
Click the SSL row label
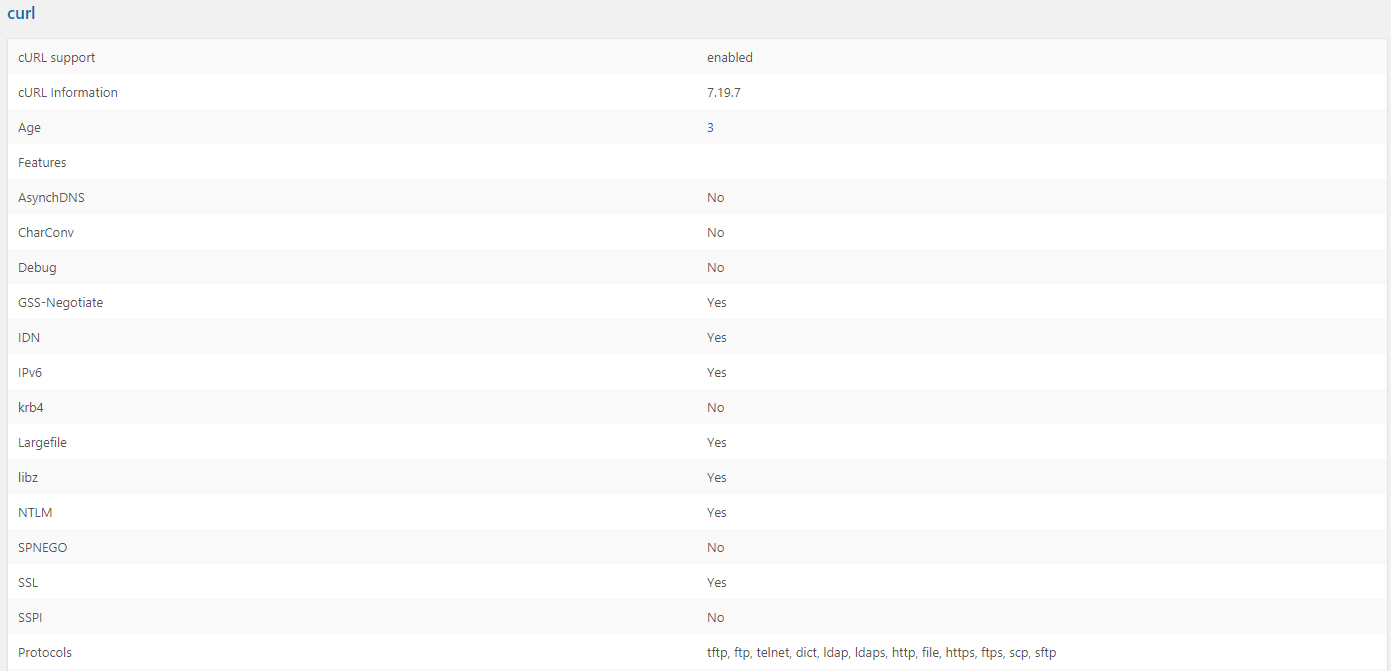[x=28, y=583]
